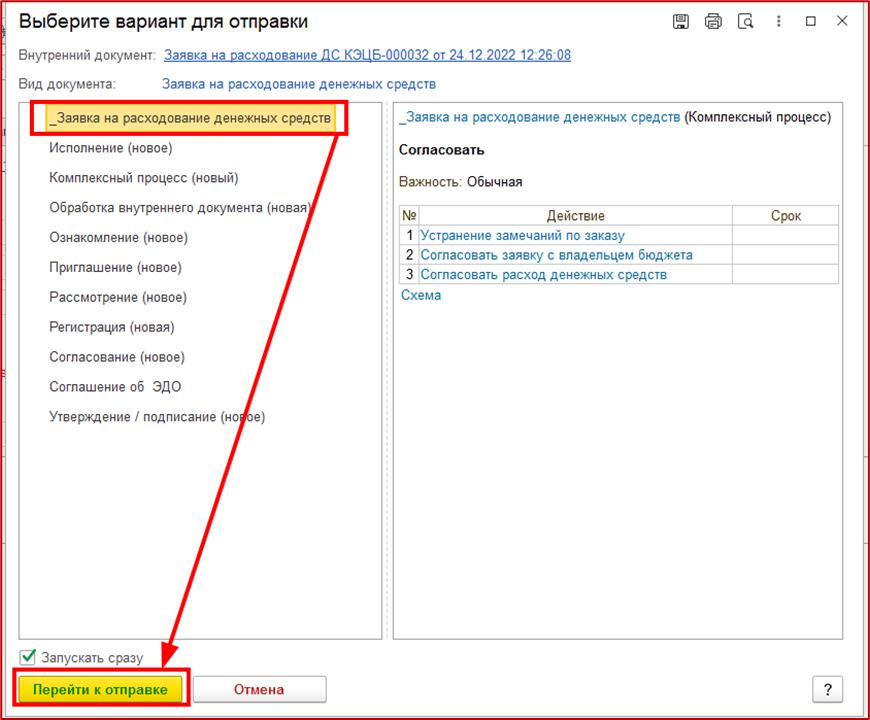Select 'Регистрация (новая)' option
Screen dimensions: 870x720
pyautogui.click(x=112, y=327)
